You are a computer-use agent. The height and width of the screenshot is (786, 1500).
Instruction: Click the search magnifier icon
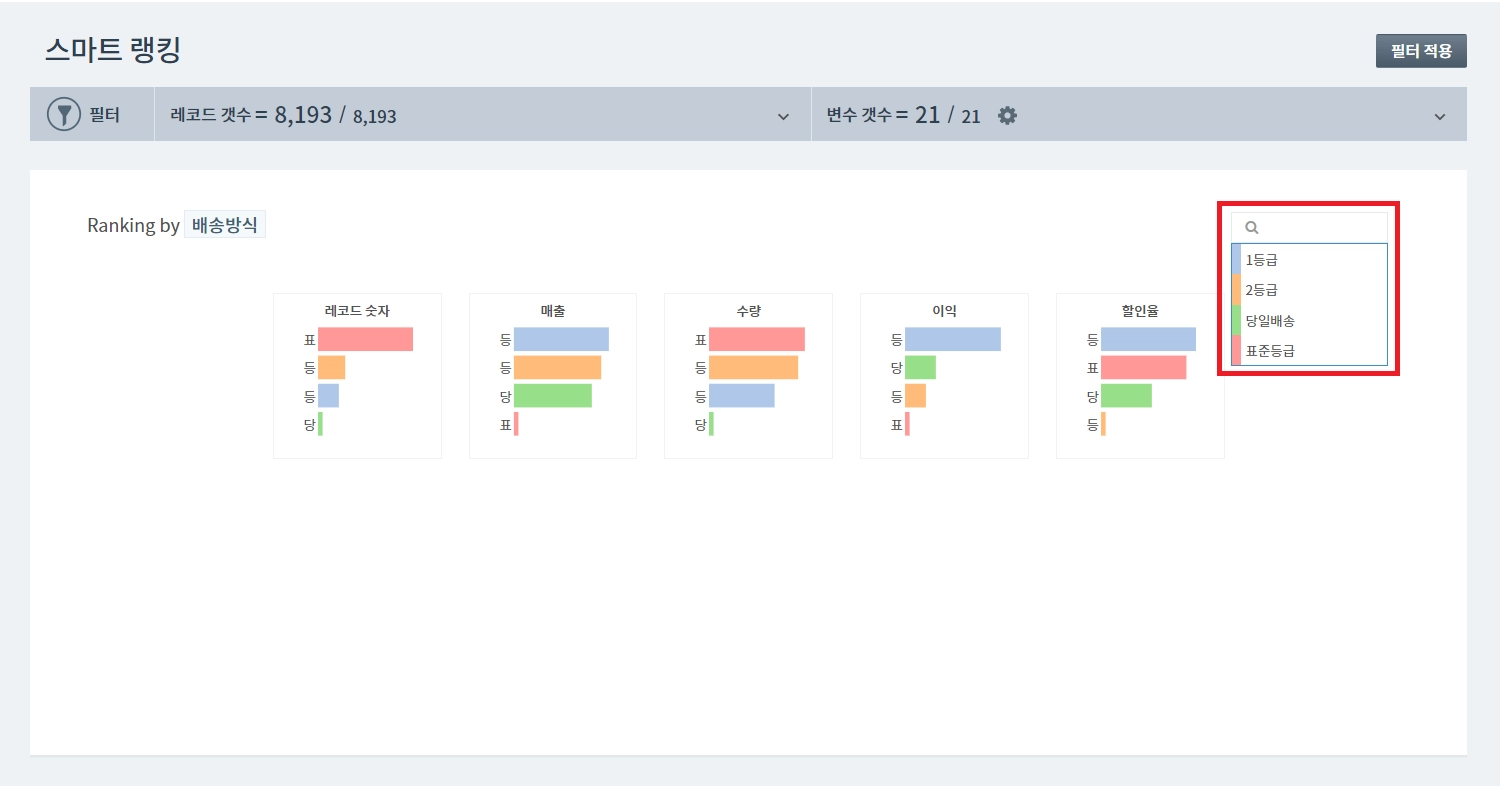click(1250, 228)
